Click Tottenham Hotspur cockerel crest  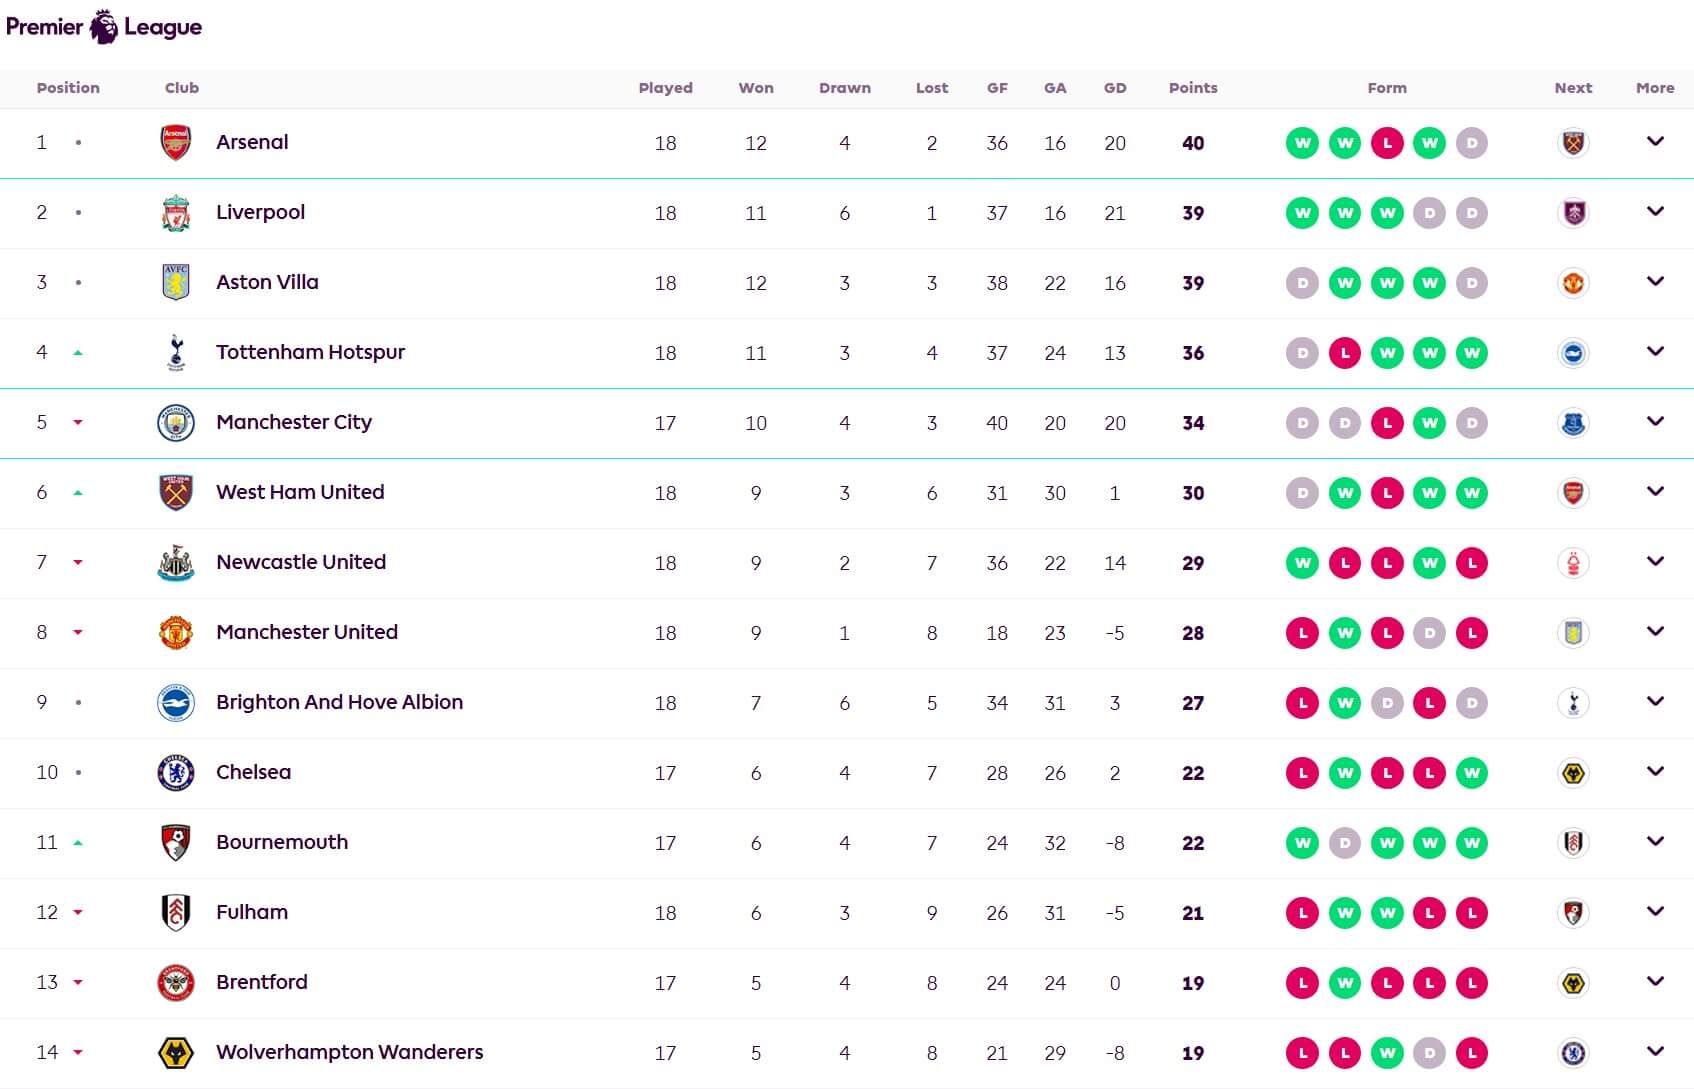[x=176, y=353]
